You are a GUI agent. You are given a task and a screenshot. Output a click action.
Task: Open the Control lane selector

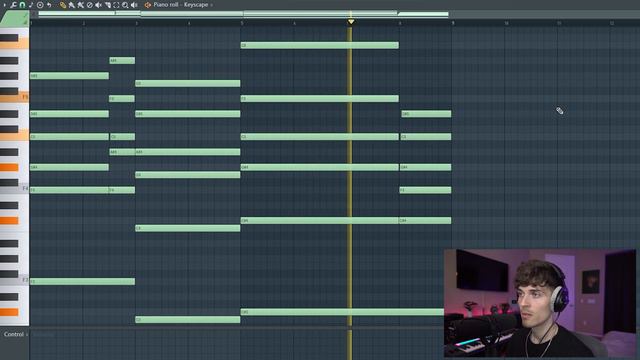[x=16, y=334]
